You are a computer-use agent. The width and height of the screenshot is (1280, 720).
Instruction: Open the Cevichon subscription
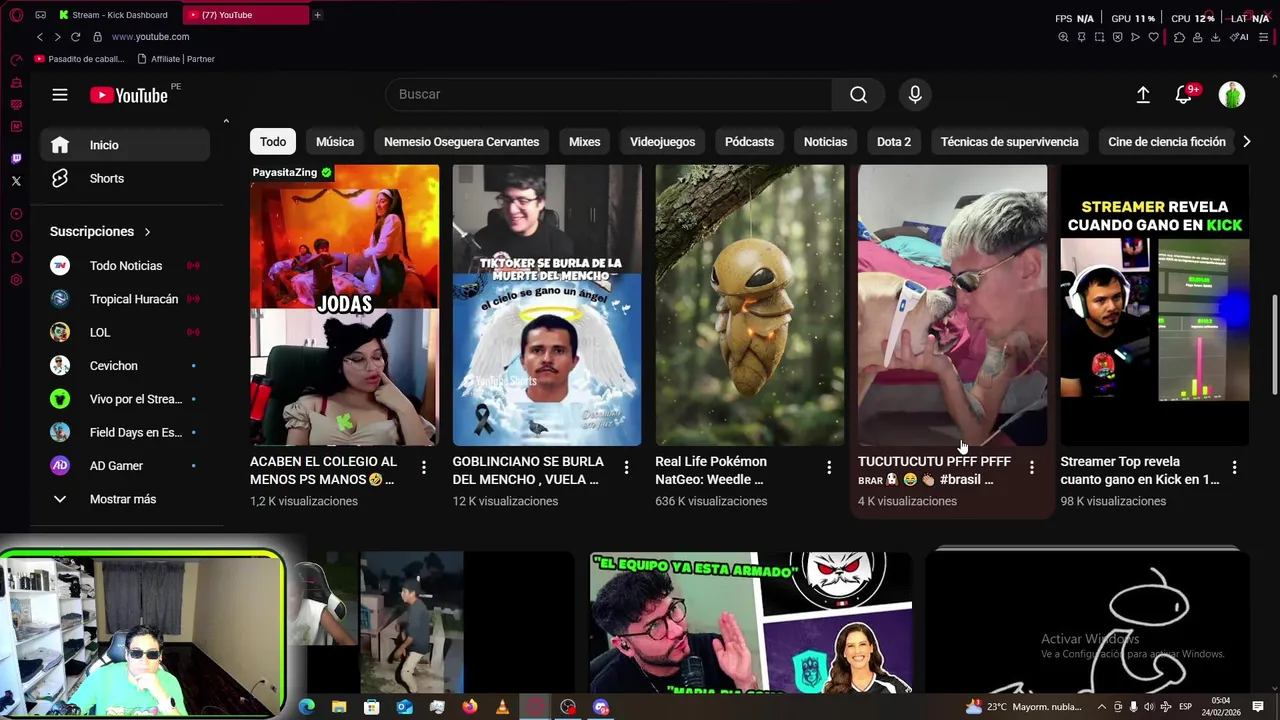click(x=125, y=366)
